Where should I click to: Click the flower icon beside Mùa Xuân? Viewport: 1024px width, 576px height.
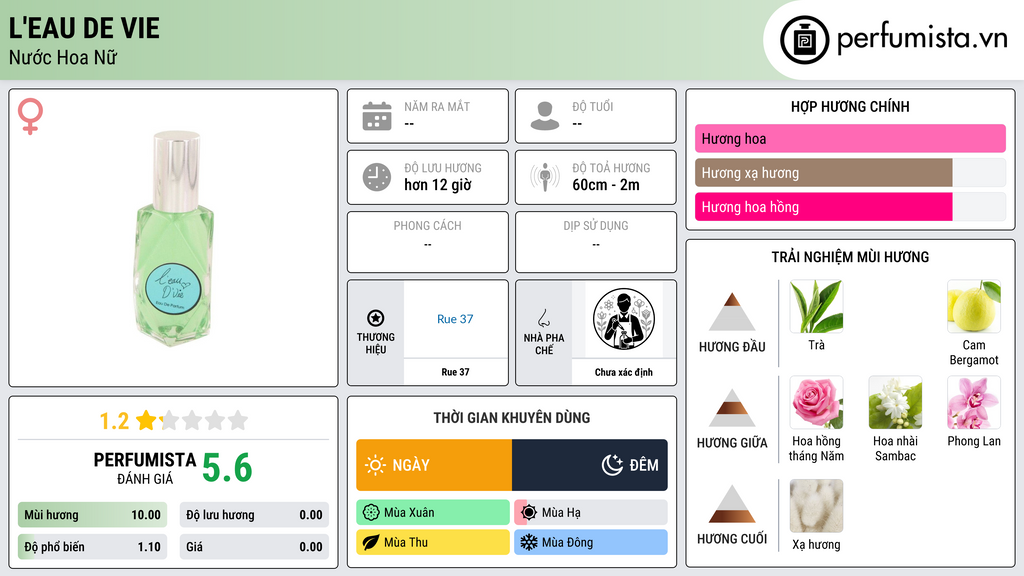click(371, 513)
